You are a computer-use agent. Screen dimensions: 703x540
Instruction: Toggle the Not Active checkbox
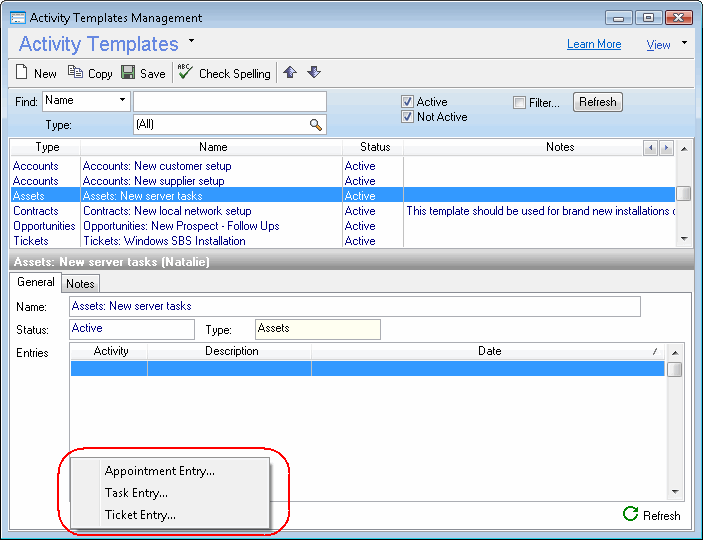[408, 117]
